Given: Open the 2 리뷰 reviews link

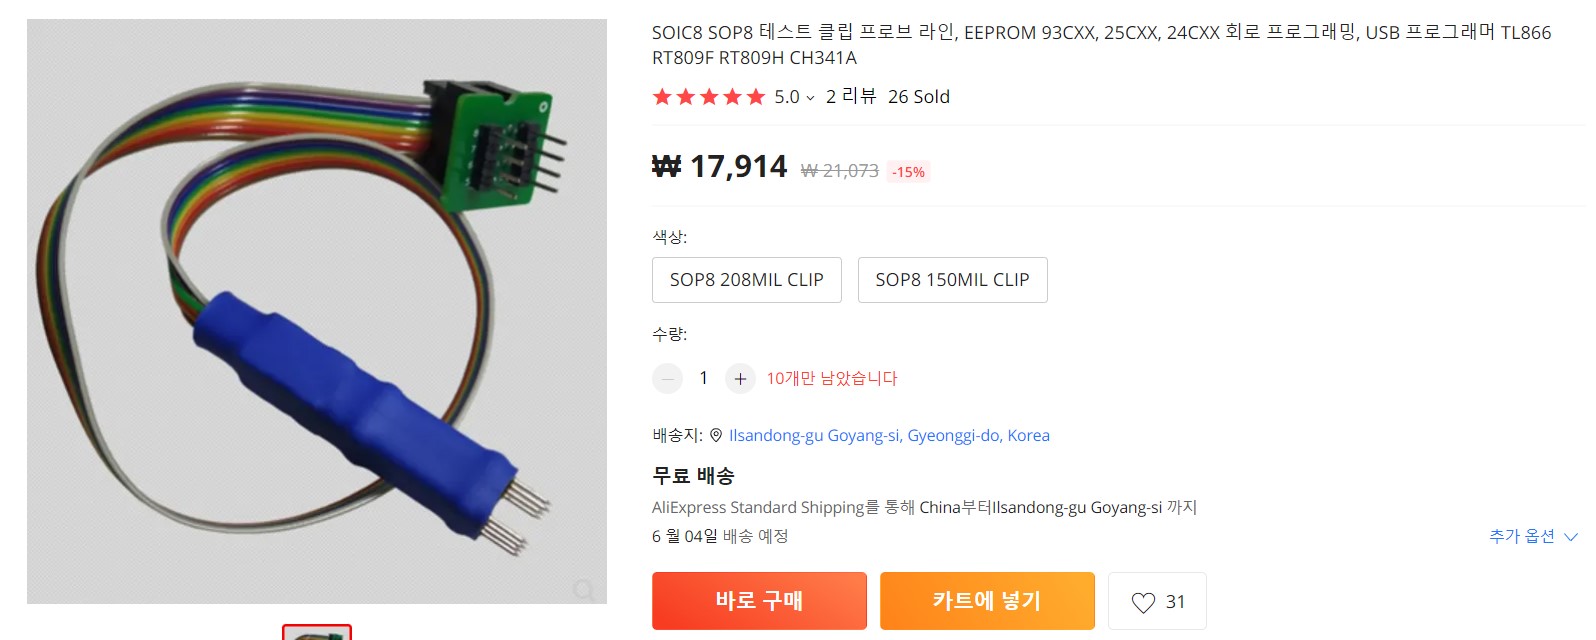Looking at the screenshot, I should (x=850, y=97).
